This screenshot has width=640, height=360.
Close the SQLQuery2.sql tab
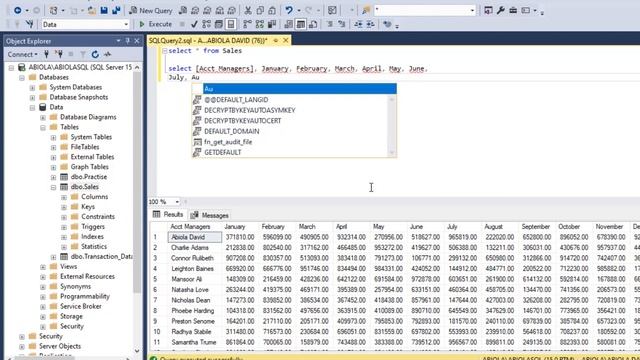point(286,40)
